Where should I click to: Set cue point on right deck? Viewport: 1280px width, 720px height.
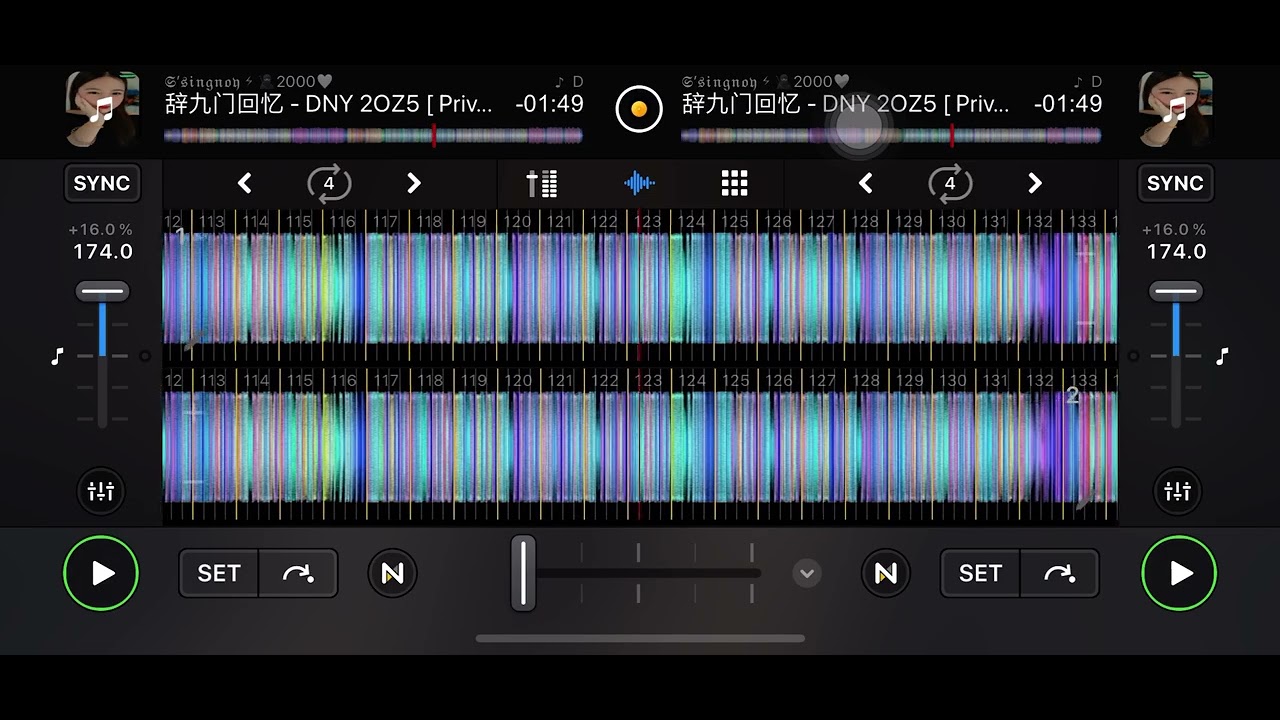[x=980, y=573]
